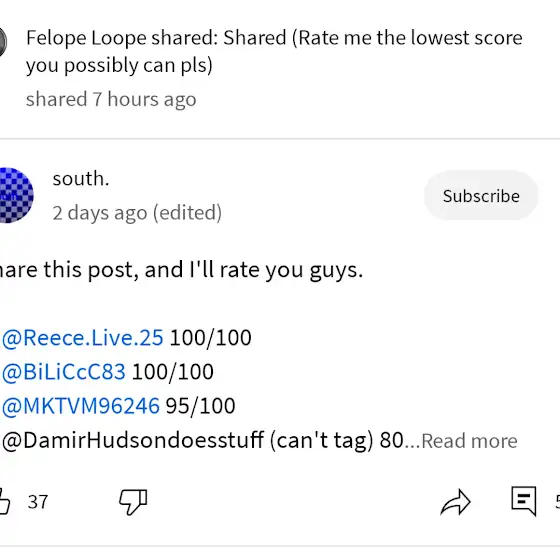Viewport: 560px width, 560px height.
Task: Click the 37 likes count
Action: coord(38,502)
